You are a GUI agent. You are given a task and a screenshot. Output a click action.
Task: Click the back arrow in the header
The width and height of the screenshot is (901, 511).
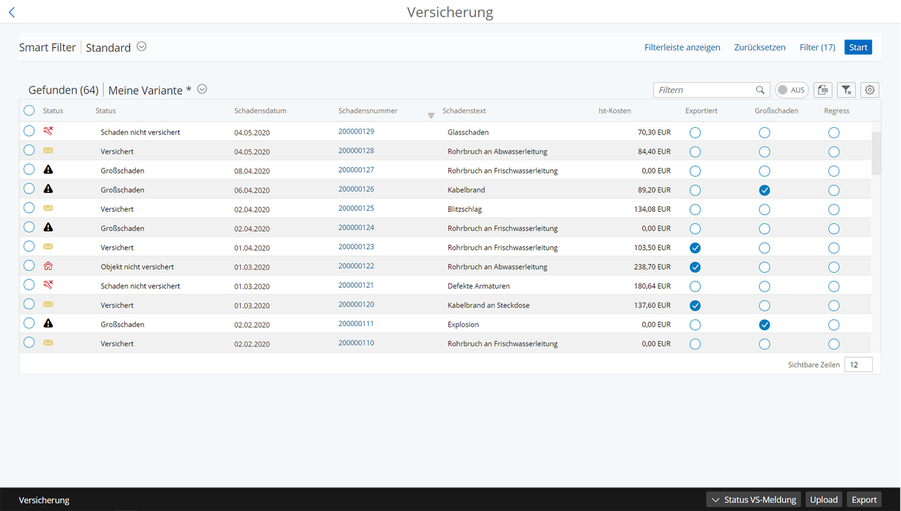pos(12,13)
